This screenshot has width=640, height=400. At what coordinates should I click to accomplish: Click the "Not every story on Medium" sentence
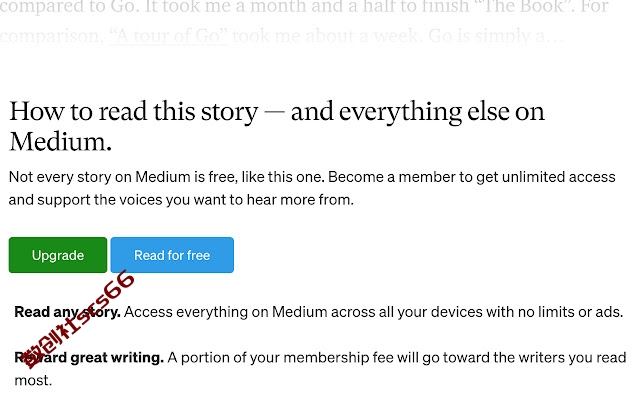[167, 177]
